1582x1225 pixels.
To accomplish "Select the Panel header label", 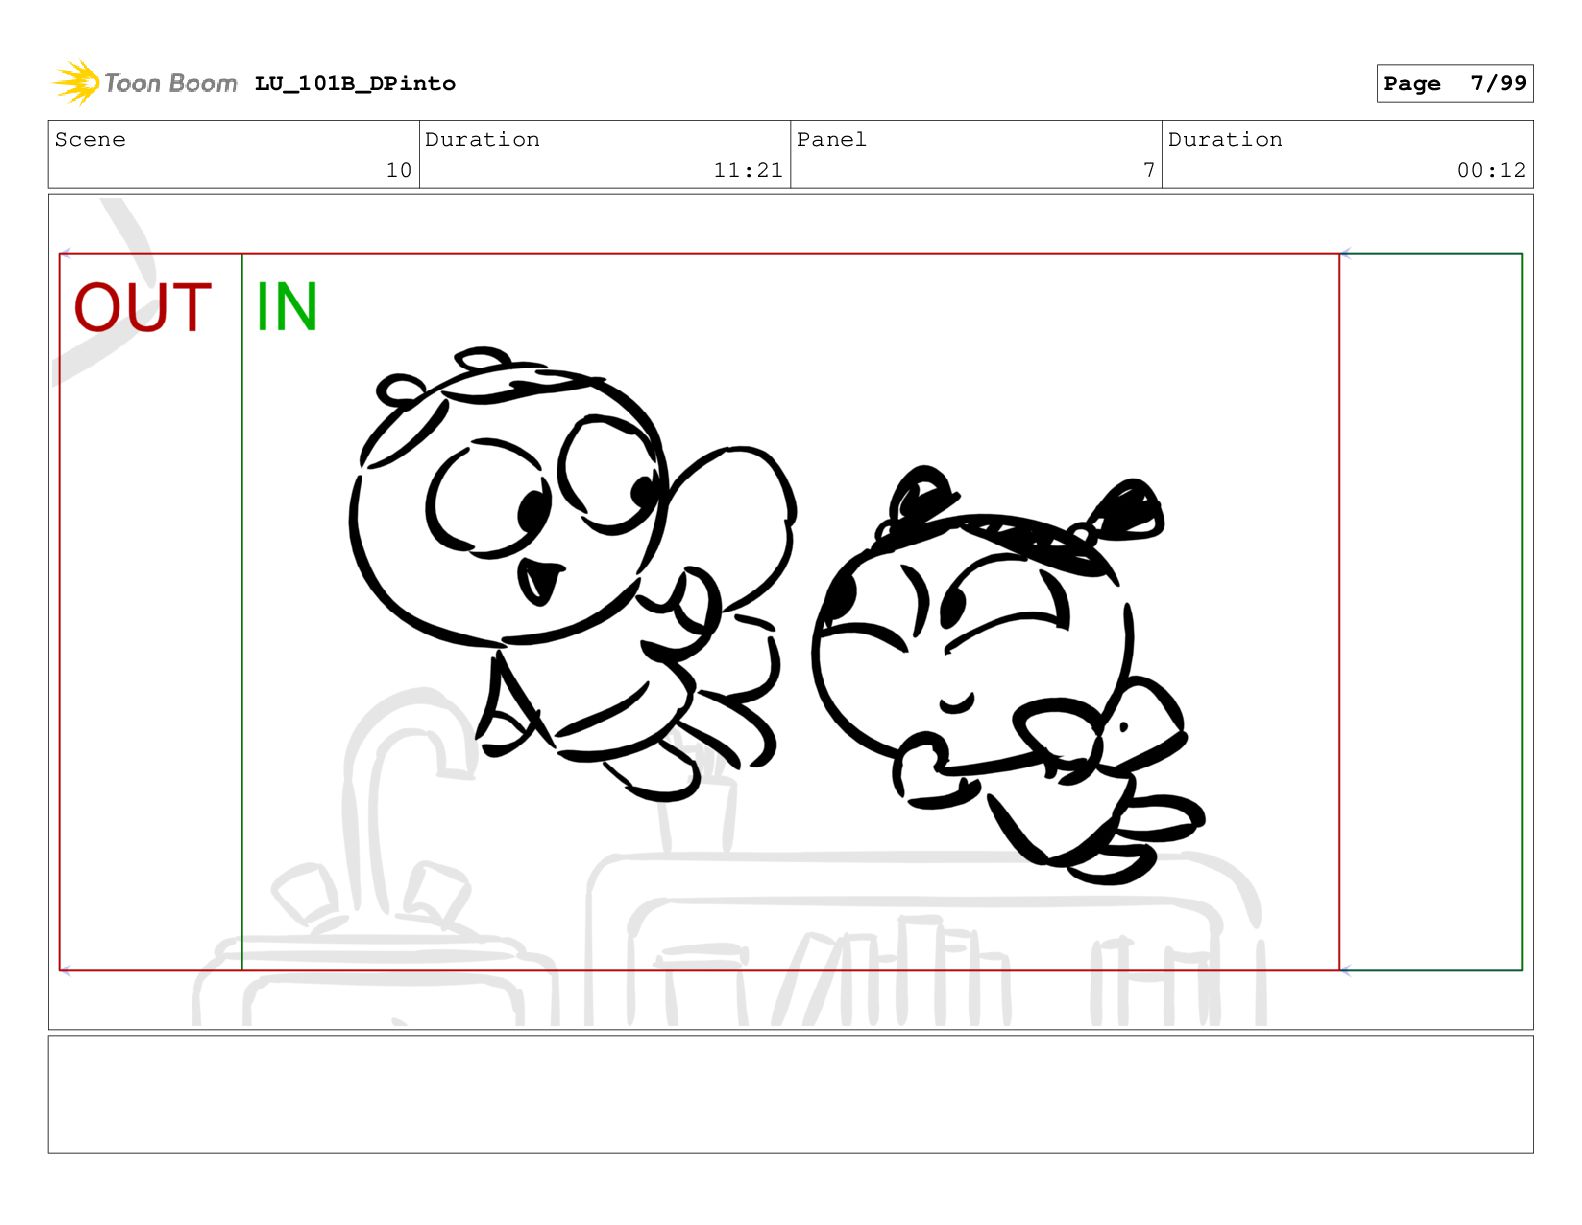I will click(x=831, y=140).
